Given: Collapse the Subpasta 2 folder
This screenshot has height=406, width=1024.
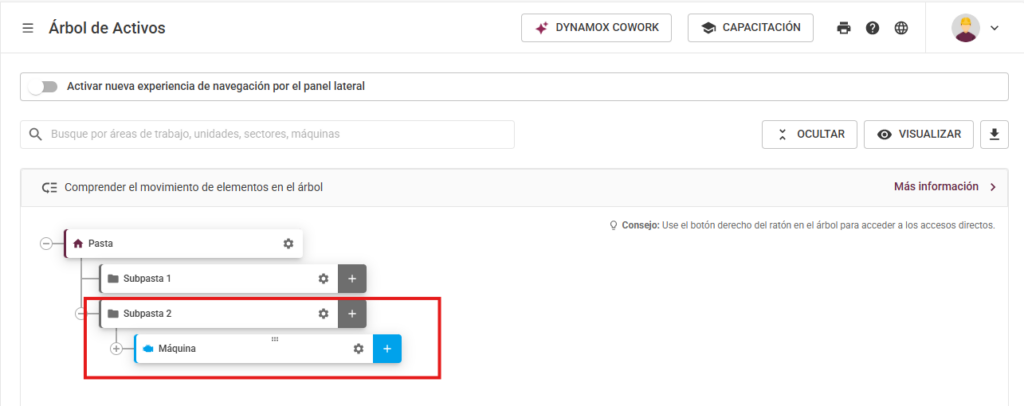Looking at the screenshot, I should point(81,313).
